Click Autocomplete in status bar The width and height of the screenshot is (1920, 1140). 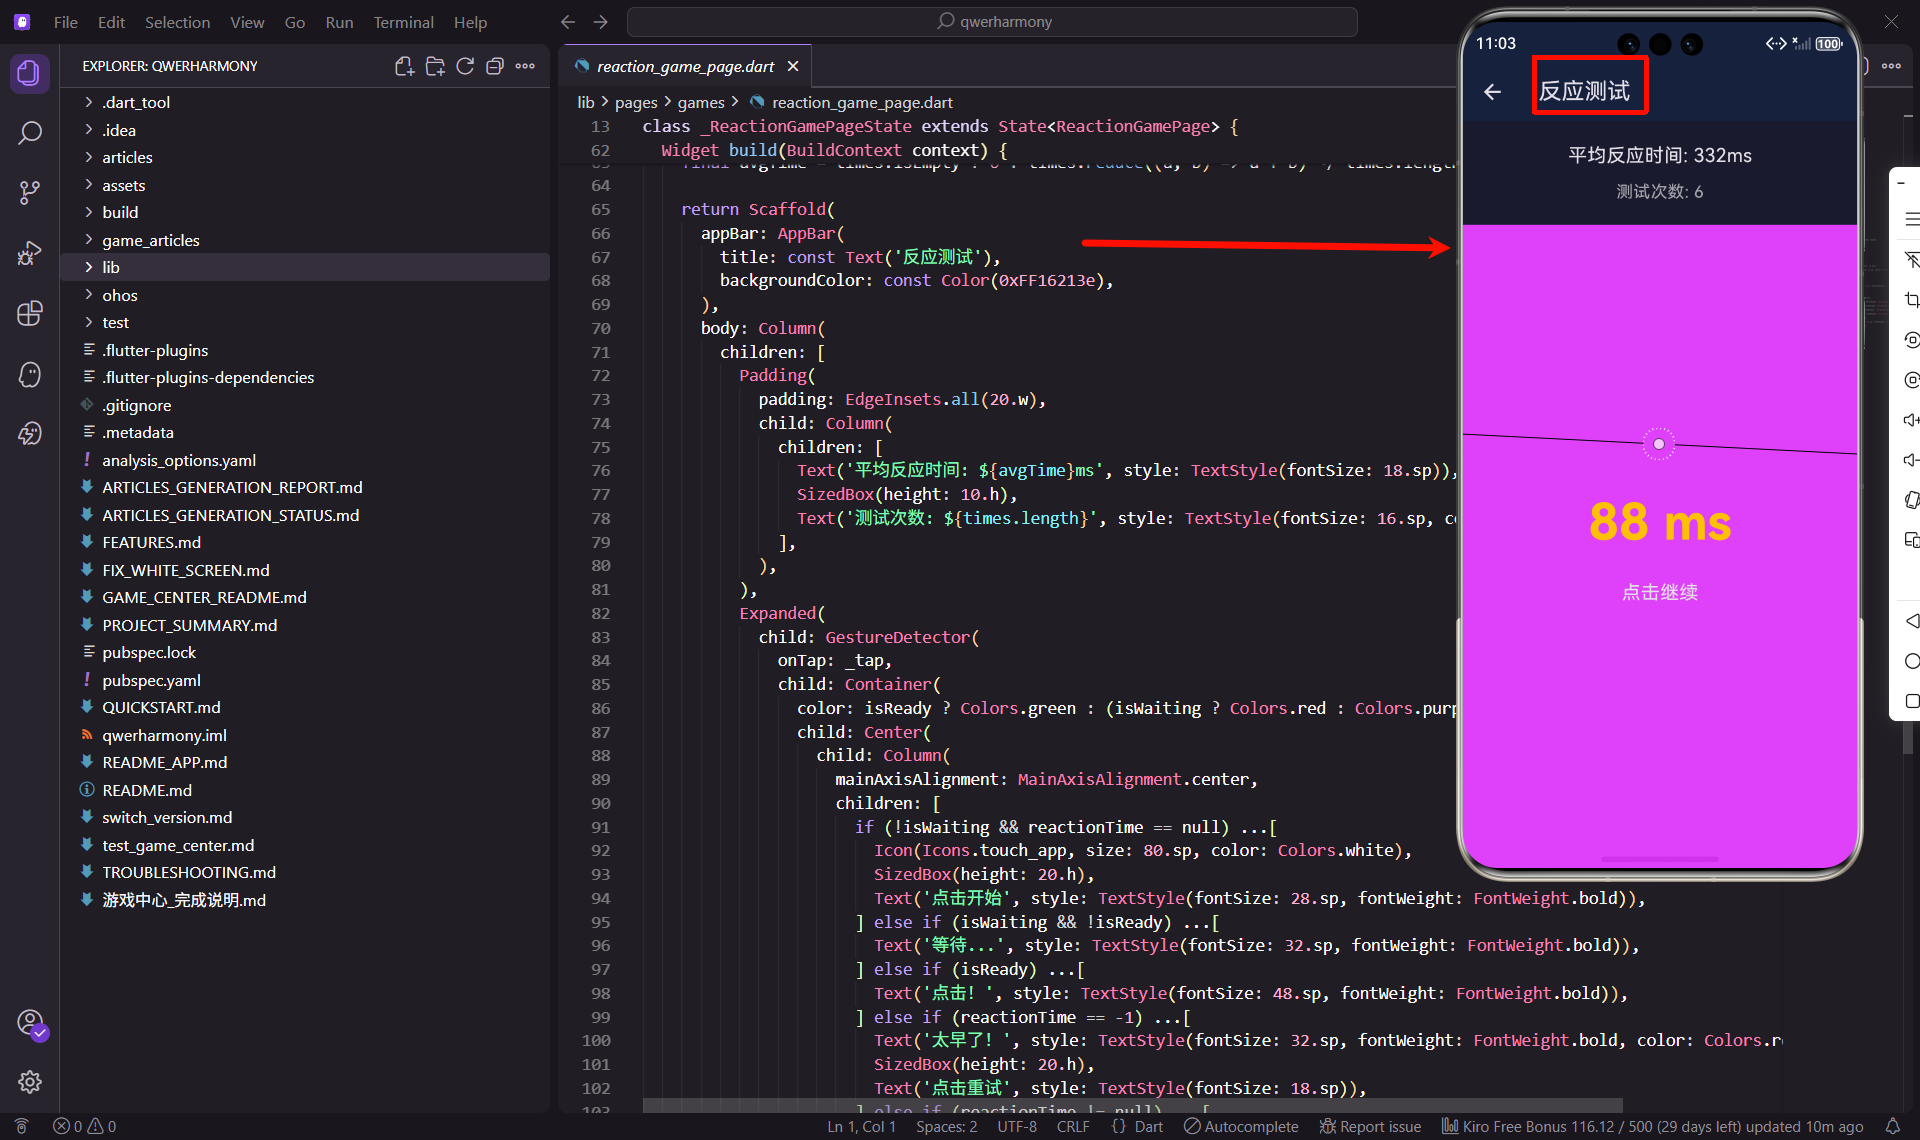[1241, 1126]
